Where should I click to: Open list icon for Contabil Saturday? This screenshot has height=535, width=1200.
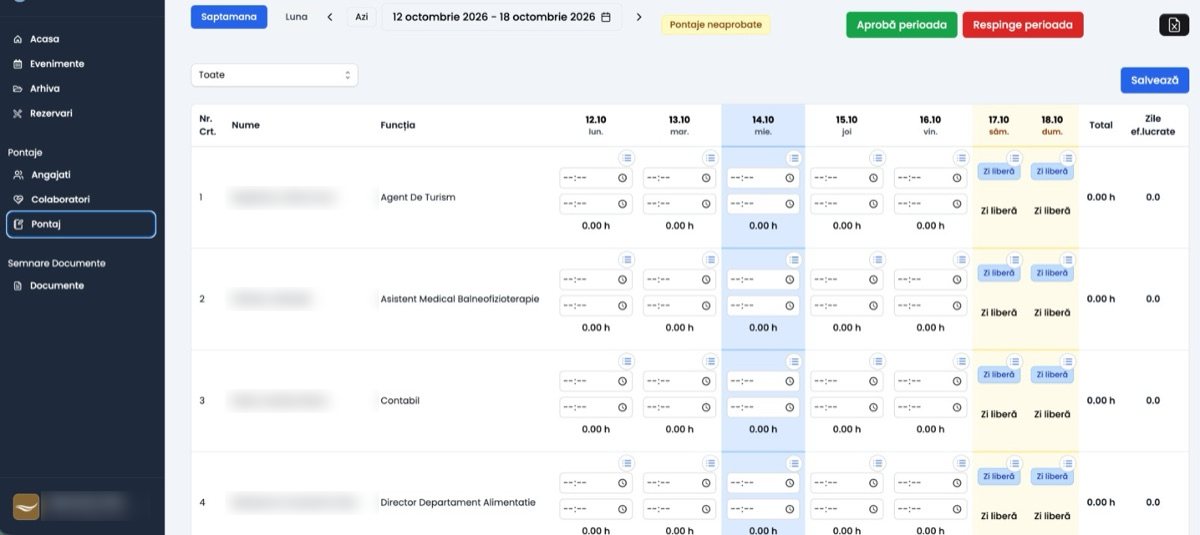pyautogui.click(x=1014, y=362)
